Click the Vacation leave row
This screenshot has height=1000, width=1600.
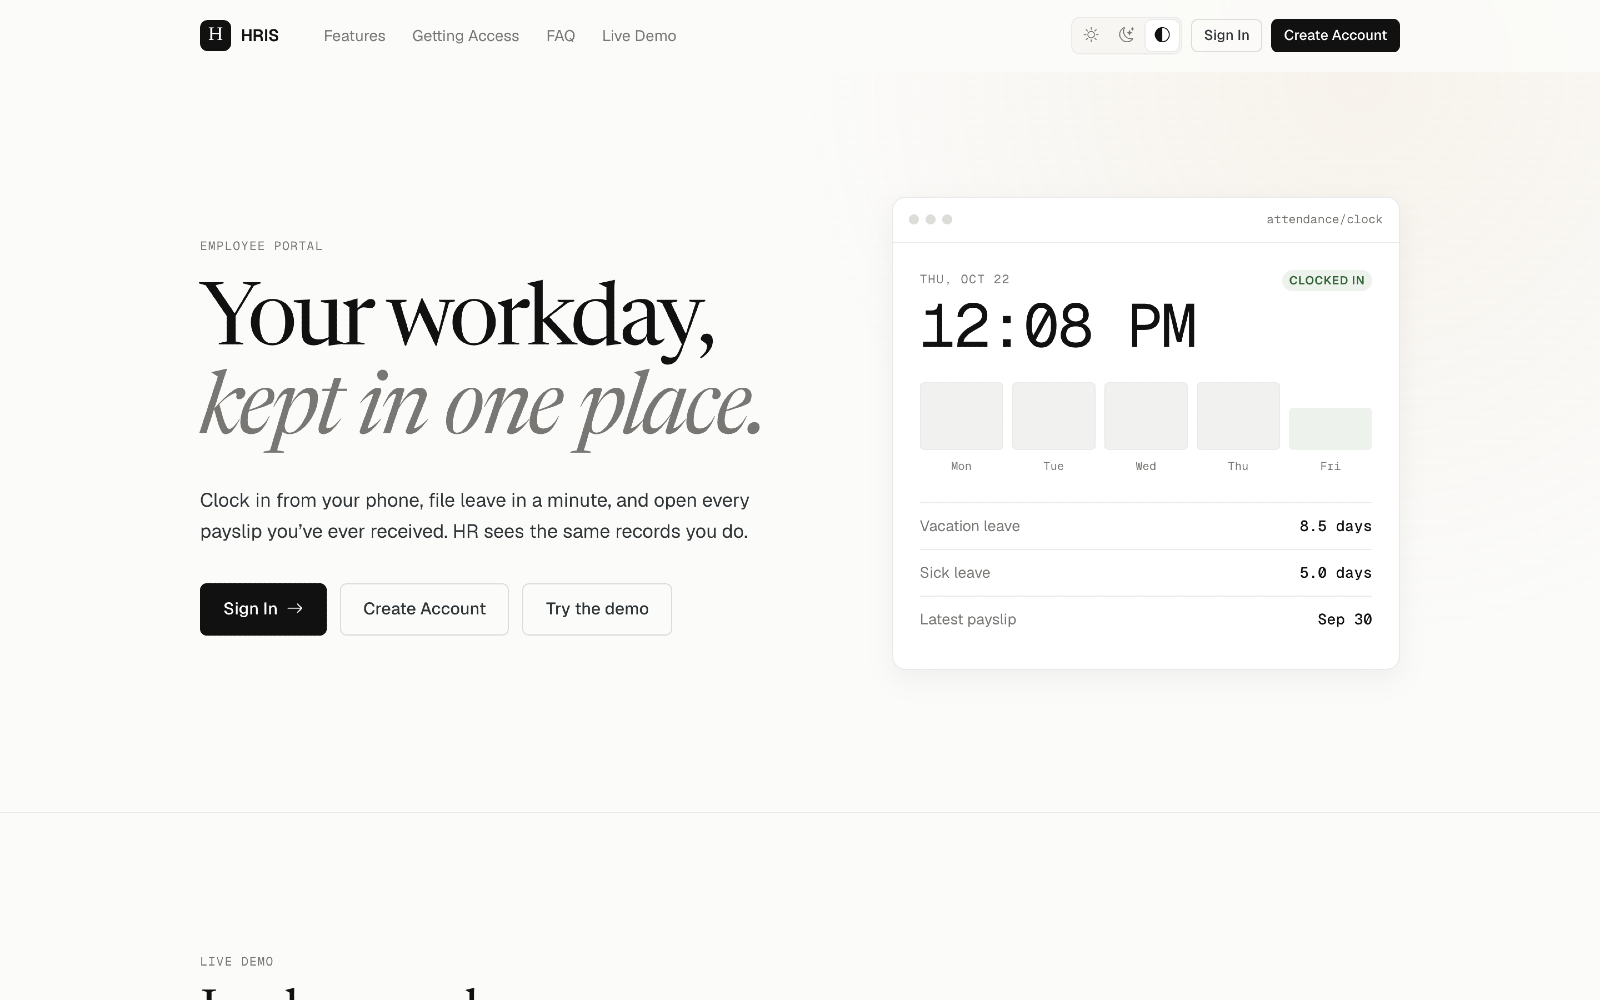[1146, 526]
